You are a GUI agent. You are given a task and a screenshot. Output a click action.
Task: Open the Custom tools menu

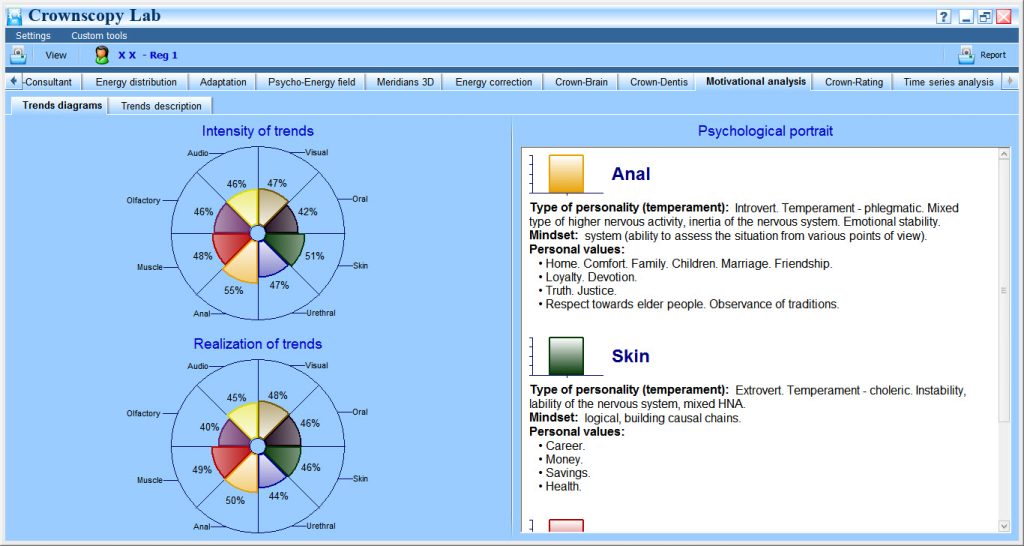coord(99,36)
